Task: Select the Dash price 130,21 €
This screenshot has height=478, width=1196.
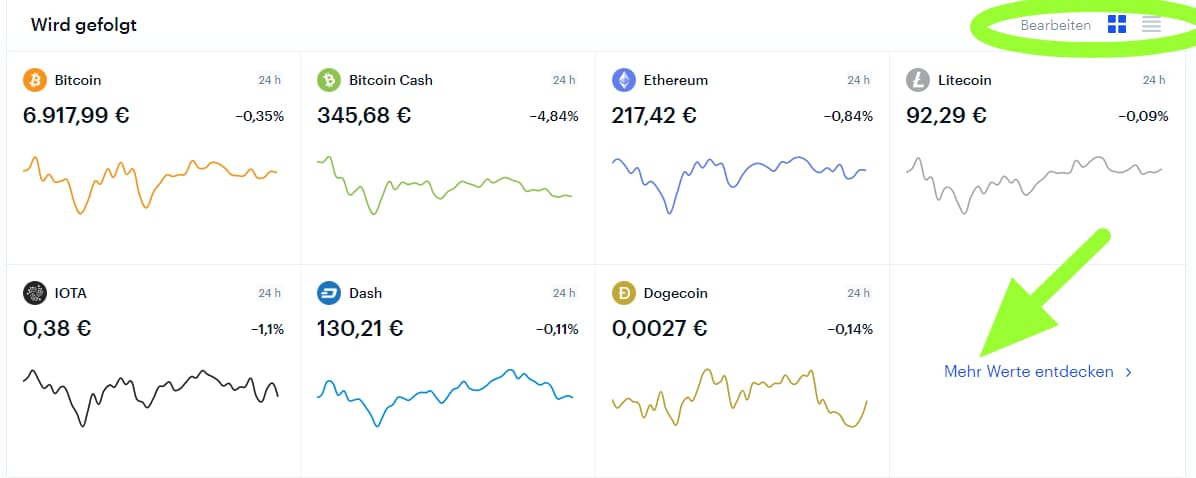Action: point(360,329)
